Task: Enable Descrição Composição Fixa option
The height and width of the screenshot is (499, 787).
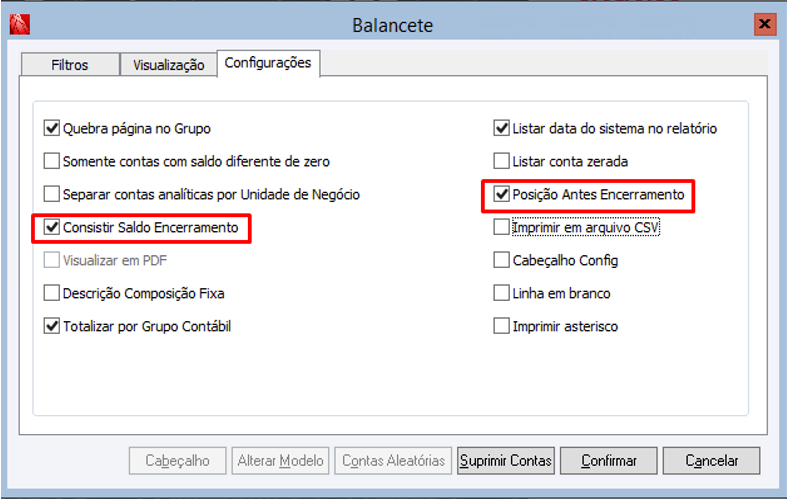Action: pos(52,294)
